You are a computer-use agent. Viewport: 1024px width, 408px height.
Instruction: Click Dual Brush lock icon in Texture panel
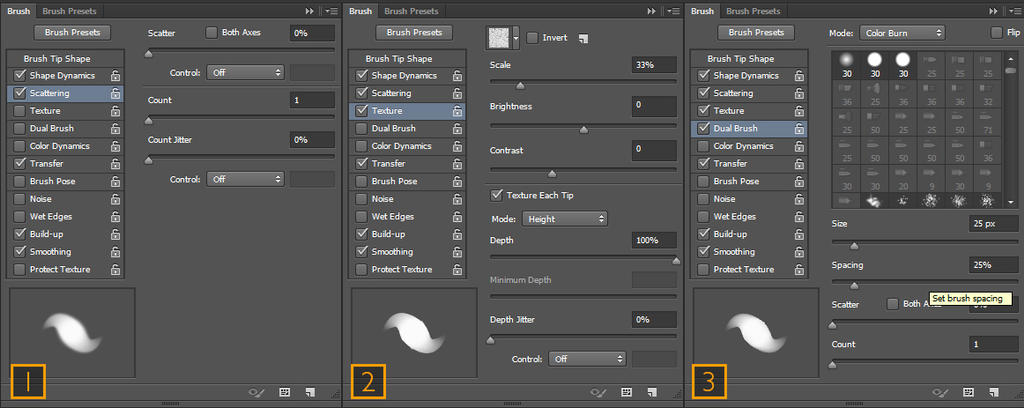(x=458, y=129)
